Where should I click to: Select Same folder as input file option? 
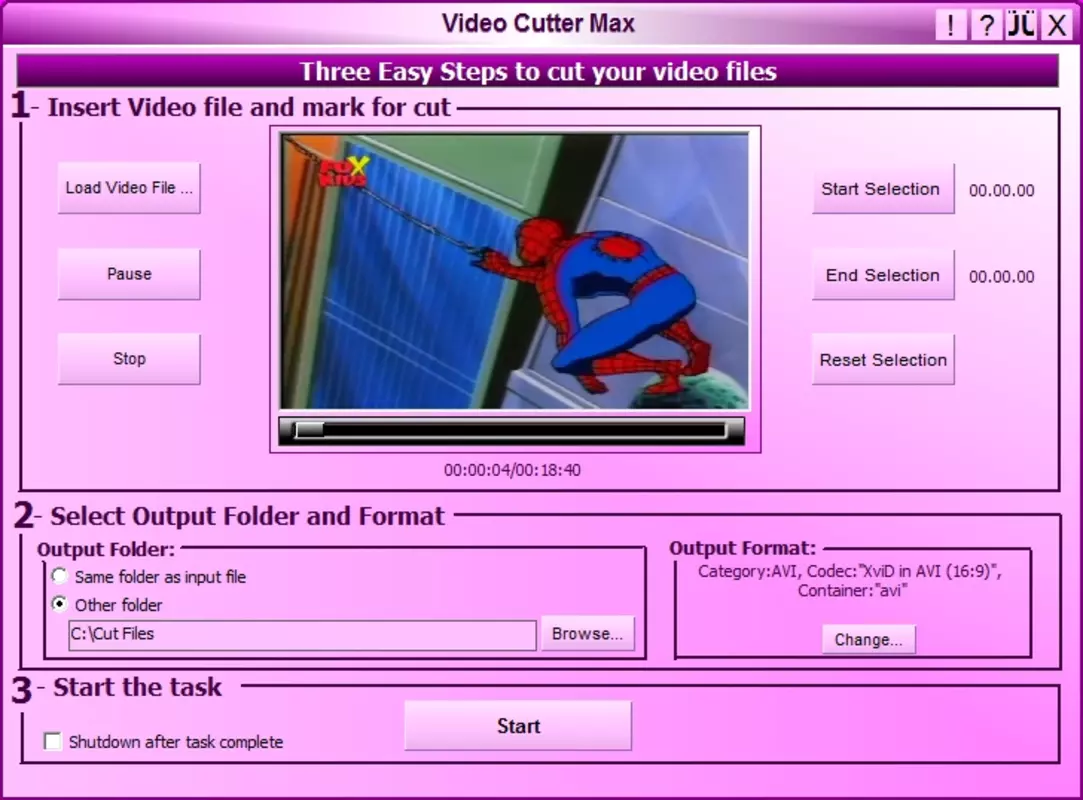(60, 576)
